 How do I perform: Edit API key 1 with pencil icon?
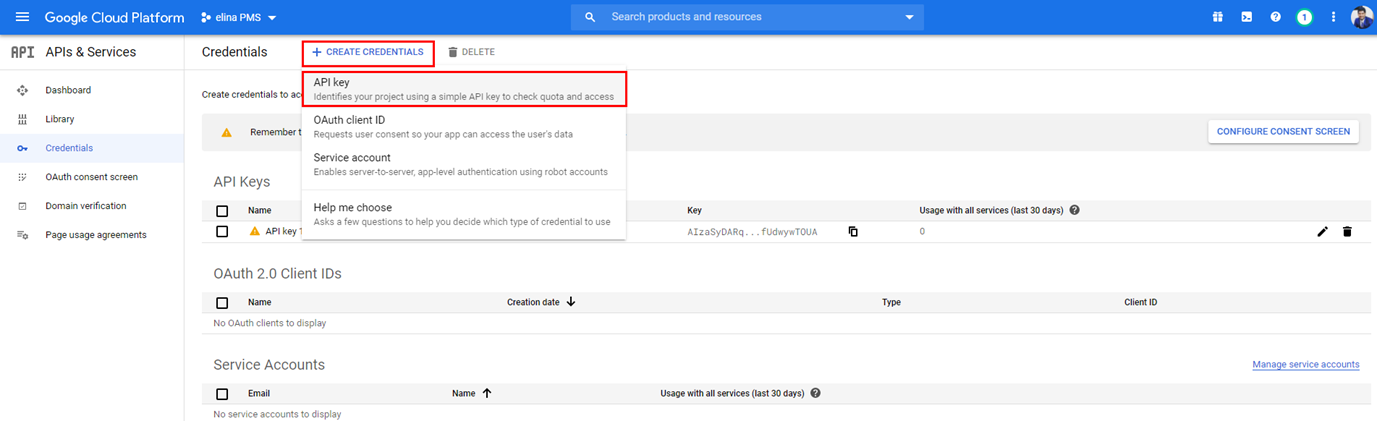(x=1323, y=232)
